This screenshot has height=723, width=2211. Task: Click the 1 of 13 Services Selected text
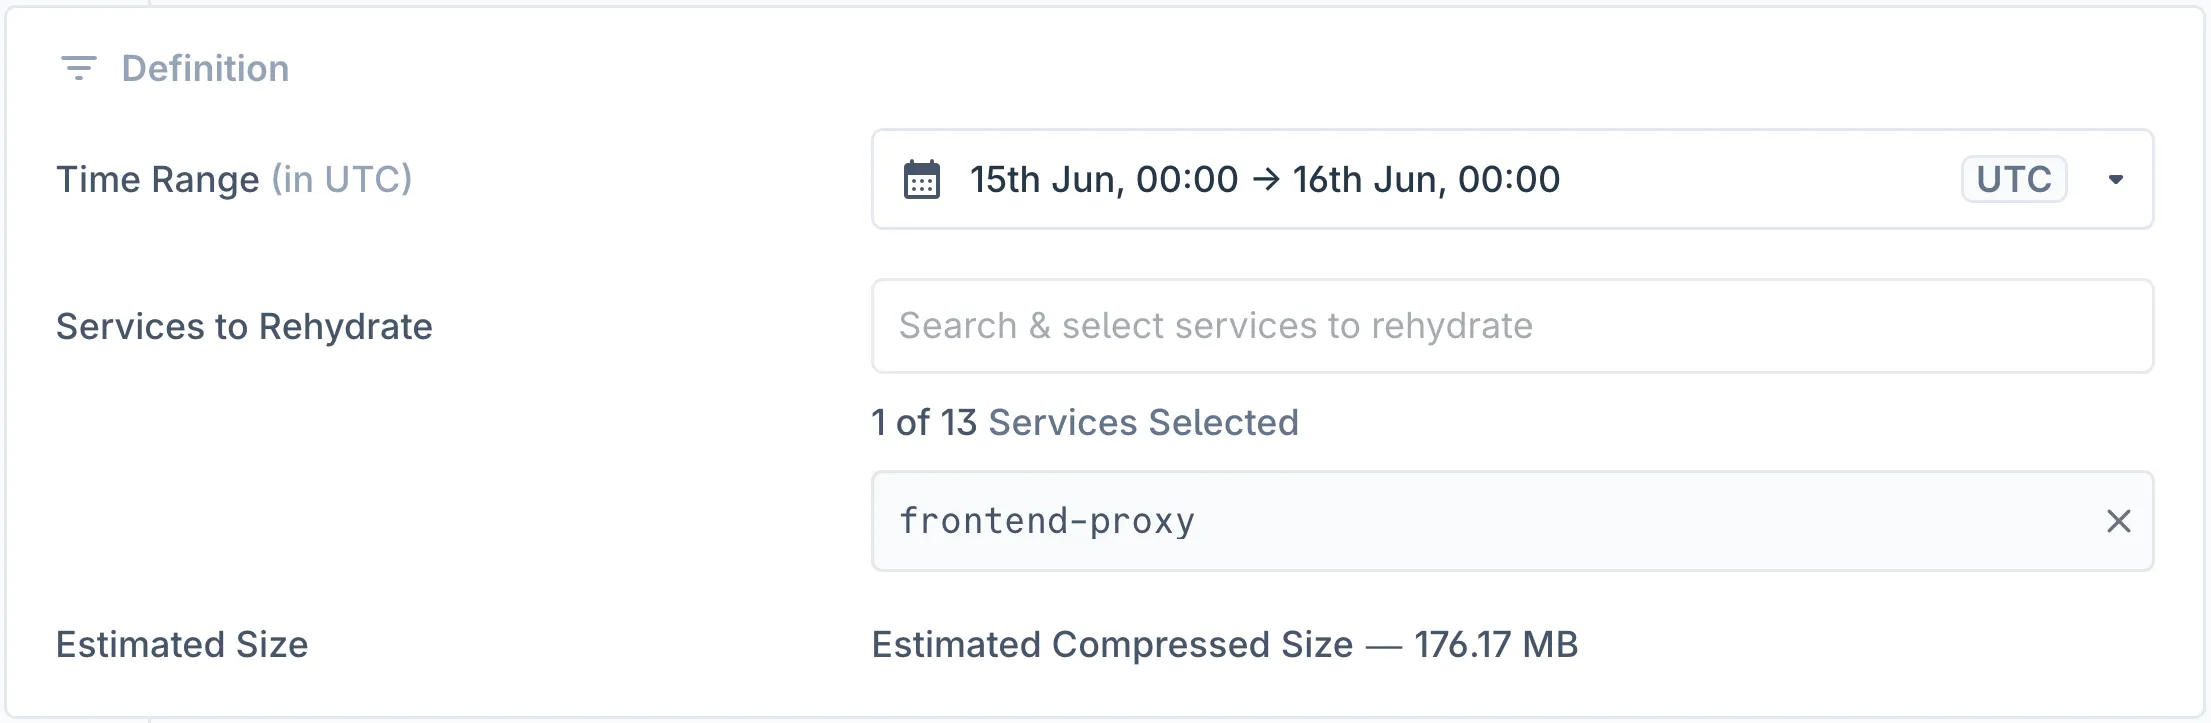pos(1084,423)
